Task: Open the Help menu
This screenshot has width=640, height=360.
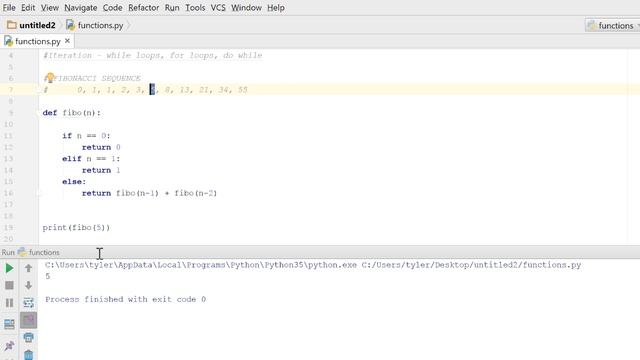Action: point(276,8)
